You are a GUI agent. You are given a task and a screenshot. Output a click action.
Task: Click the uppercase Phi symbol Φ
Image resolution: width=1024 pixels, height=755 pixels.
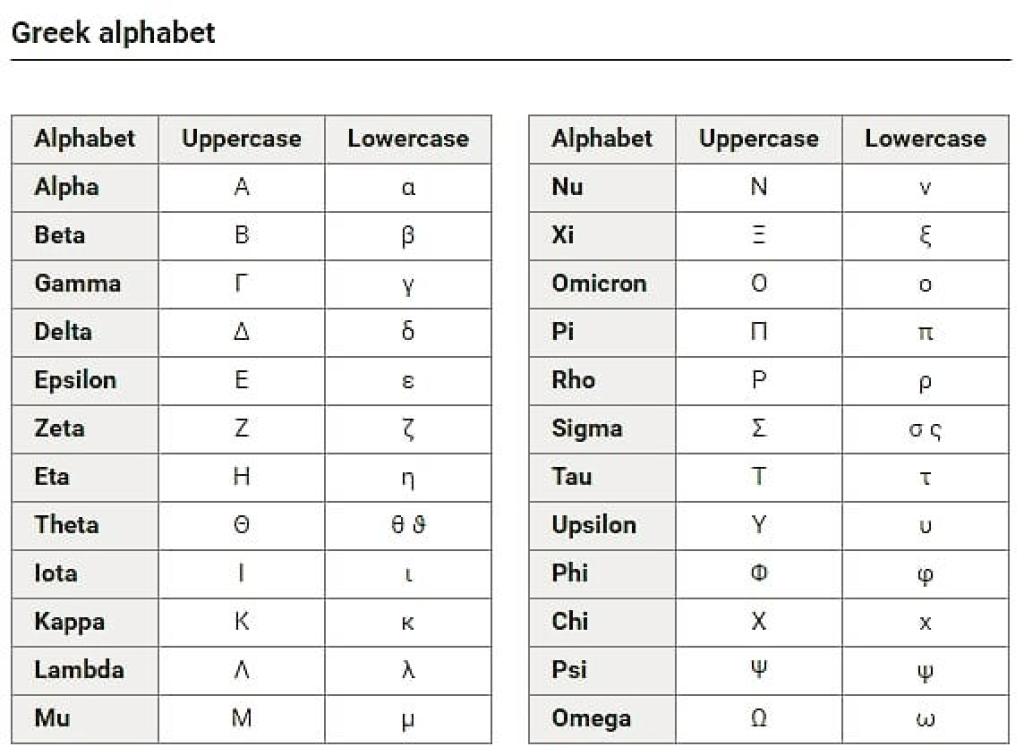[x=758, y=573]
